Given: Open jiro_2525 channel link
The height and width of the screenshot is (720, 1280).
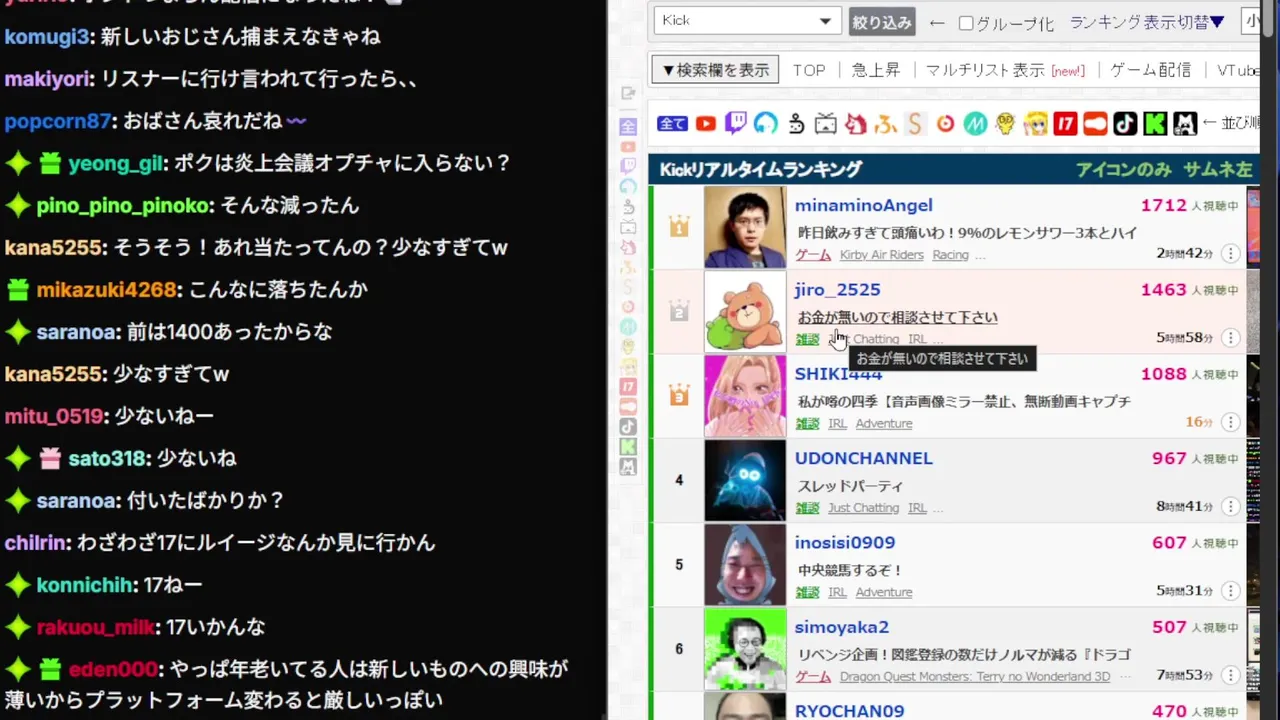Looking at the screenshot, I should tap(837, 289).
